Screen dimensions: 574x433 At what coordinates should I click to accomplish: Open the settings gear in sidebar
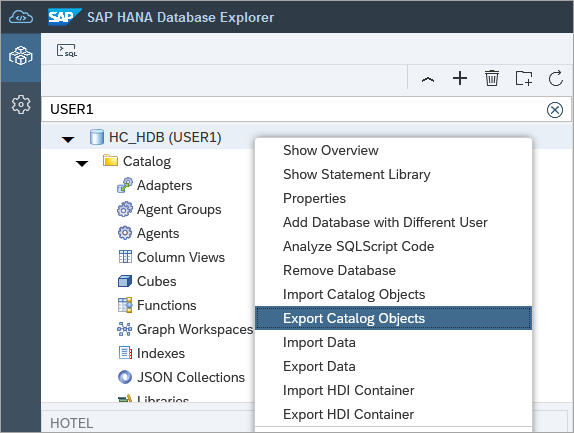(x=21, y=105)
